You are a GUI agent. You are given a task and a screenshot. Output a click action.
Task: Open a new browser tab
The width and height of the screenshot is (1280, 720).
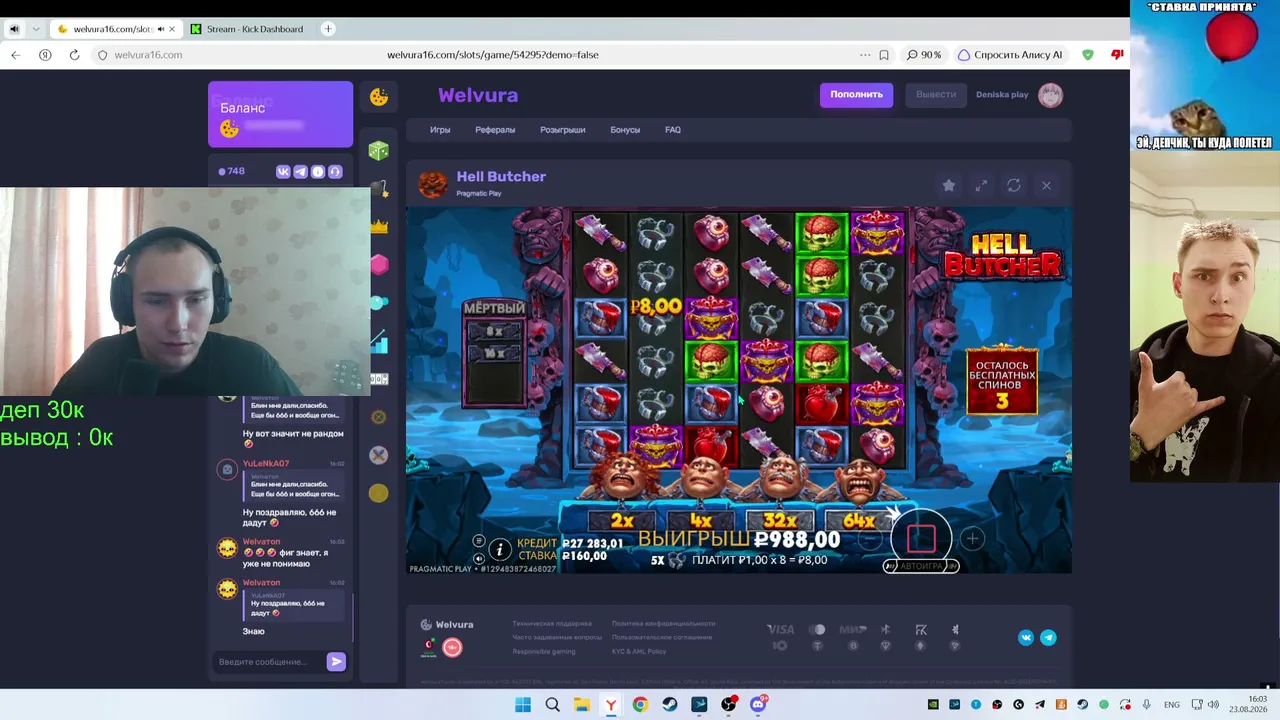pyautogui.click(x=328, y=29)
